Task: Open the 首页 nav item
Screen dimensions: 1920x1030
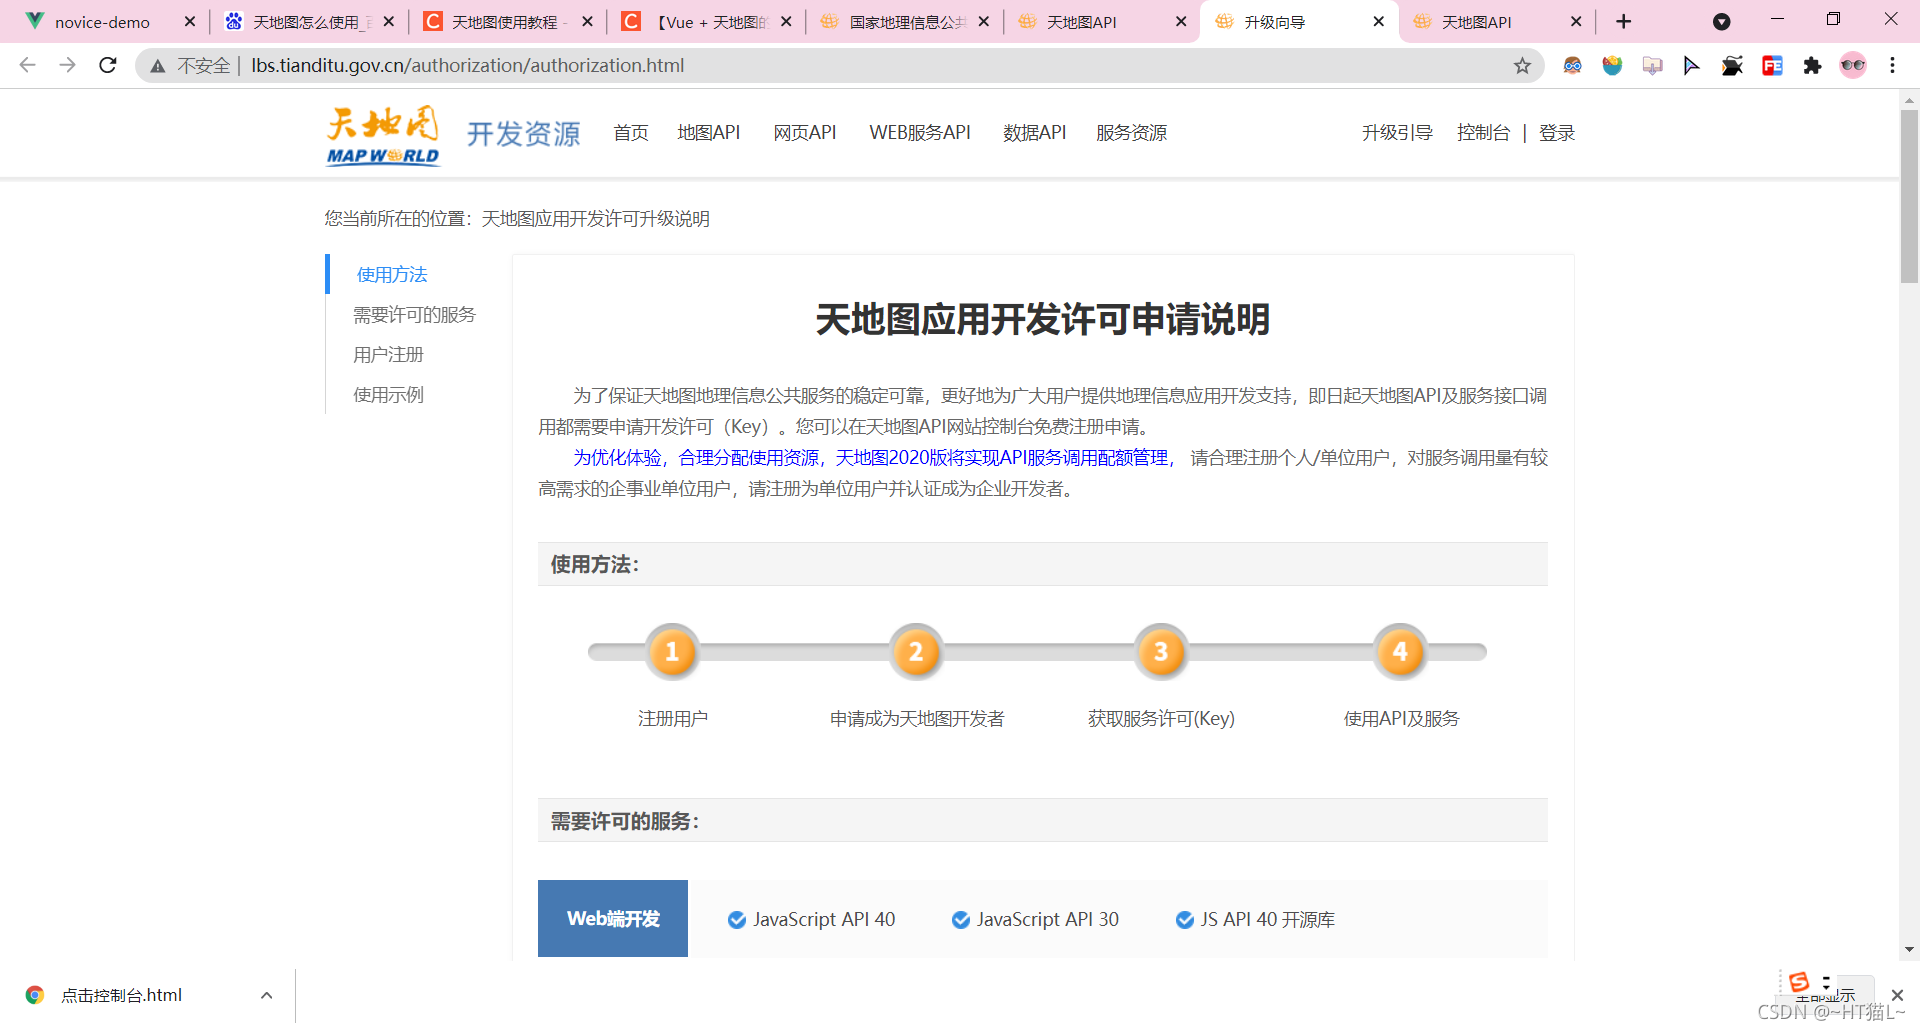Action: point(631,133)
